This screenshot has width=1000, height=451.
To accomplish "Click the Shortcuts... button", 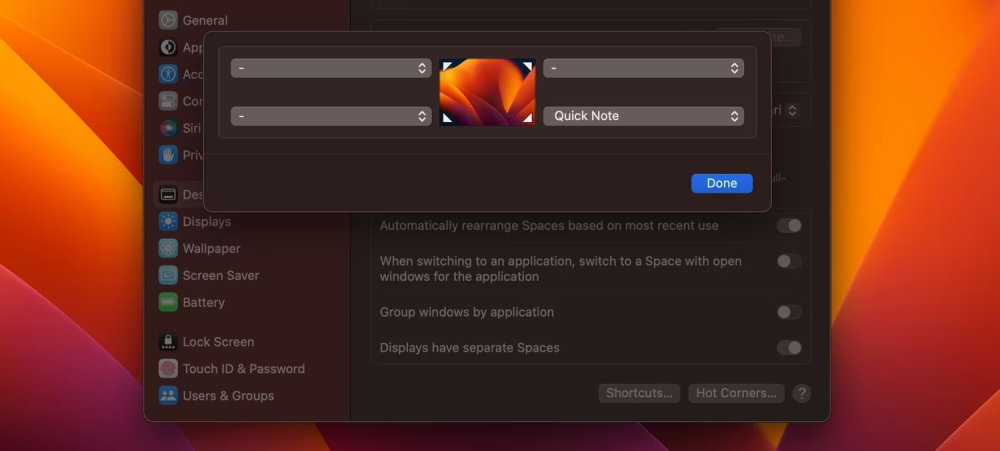I will click(x=639, y=393).
